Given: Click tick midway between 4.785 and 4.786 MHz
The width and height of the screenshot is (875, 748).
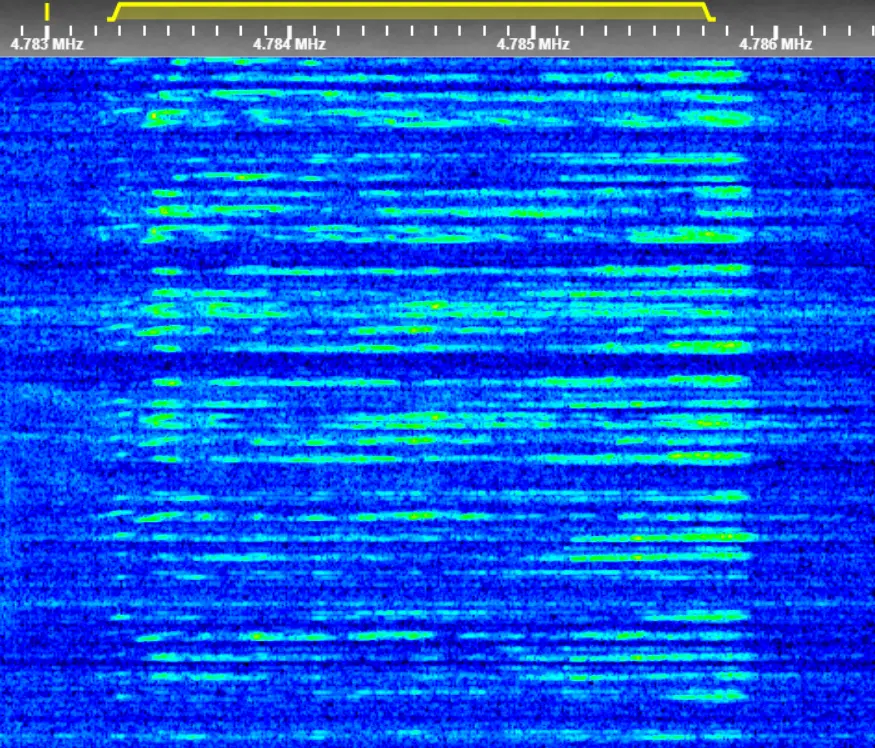Looking at the screenshot, I should coord(654,29).
